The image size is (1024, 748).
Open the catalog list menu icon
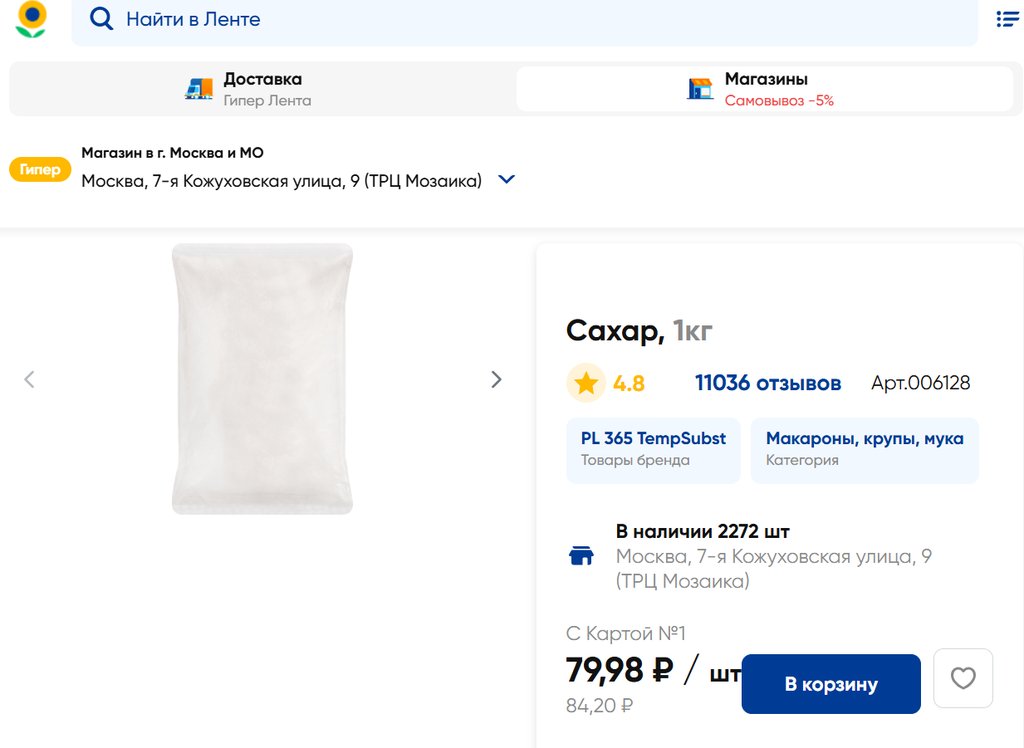point(1007,19)
